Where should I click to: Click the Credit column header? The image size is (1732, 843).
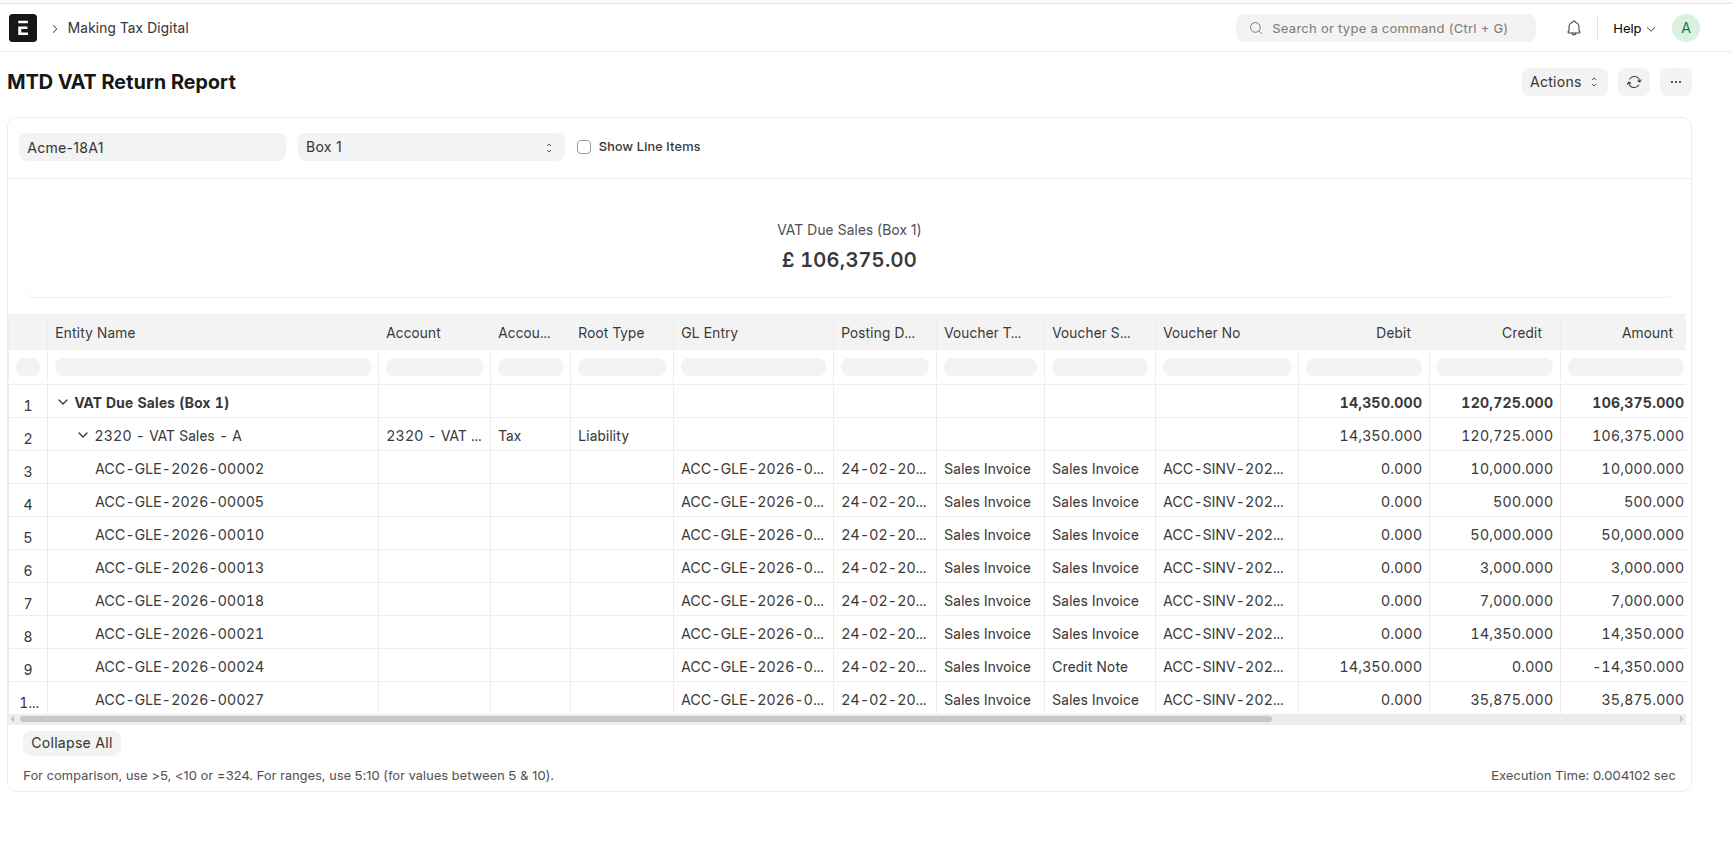point(1495,333)
